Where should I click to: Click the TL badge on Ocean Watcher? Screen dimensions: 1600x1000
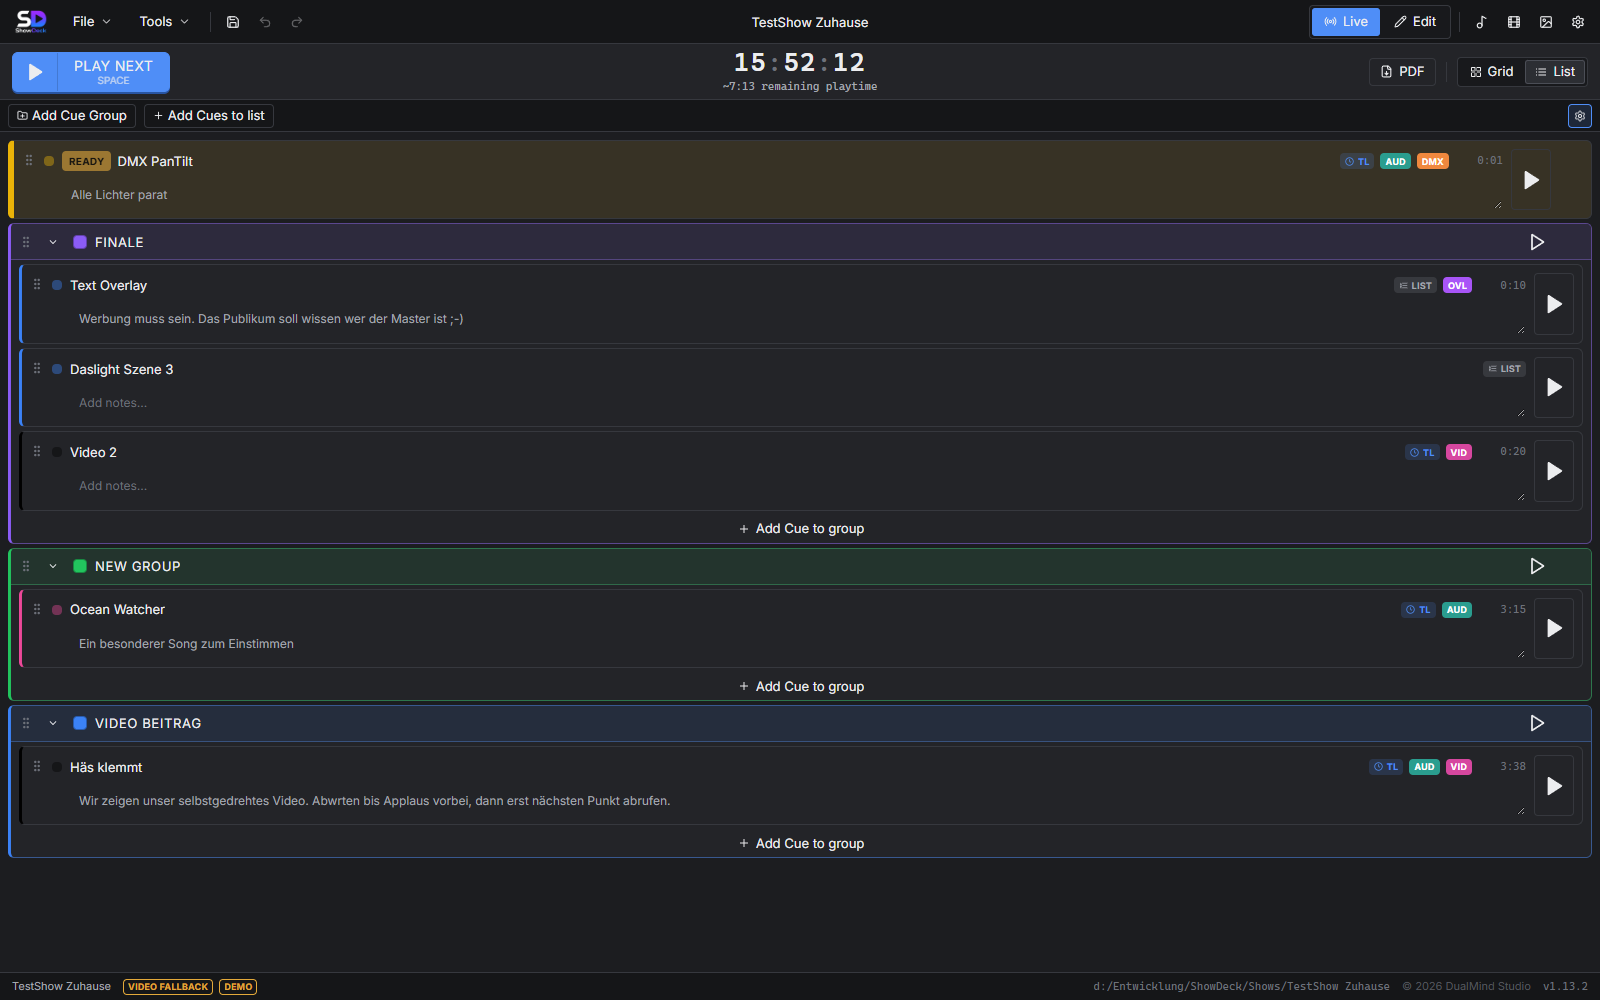pyautogui.click(x=1418, y=610)
